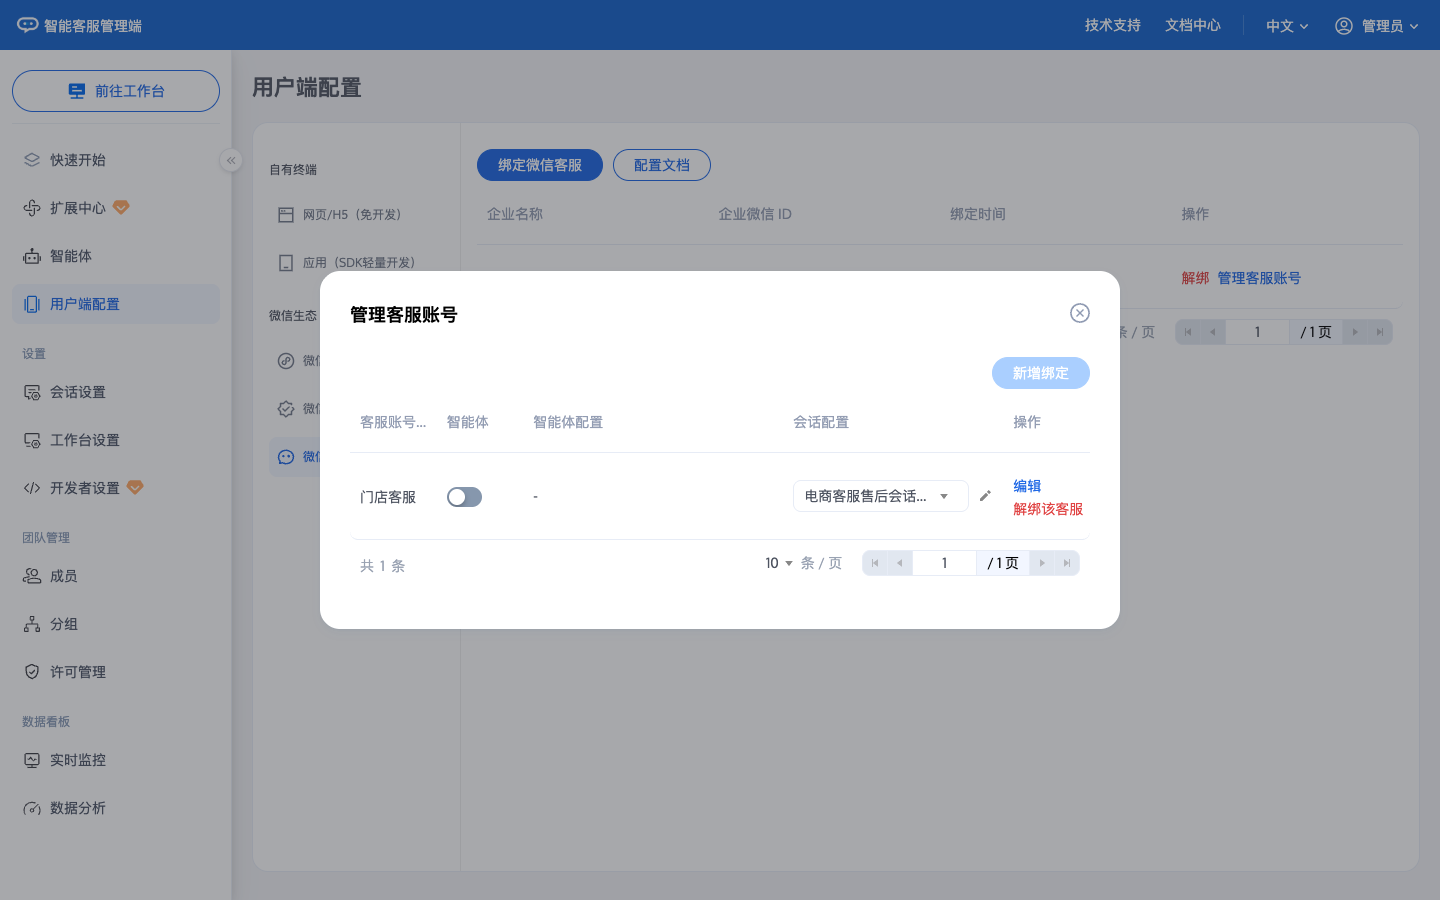
Task: Open 数据分析 in the sidebar
Action: [x=116, y=808]
